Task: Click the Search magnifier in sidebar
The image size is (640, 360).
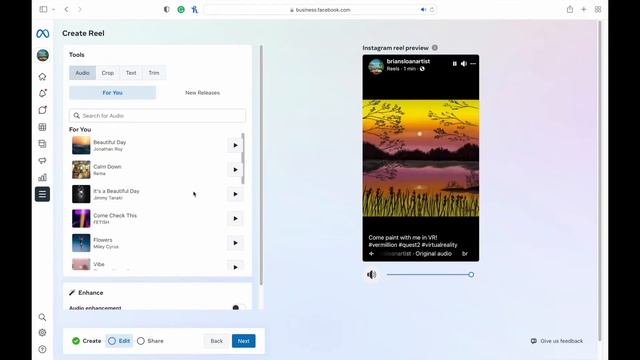Action: pyautogui.click(x=42, y=317)
